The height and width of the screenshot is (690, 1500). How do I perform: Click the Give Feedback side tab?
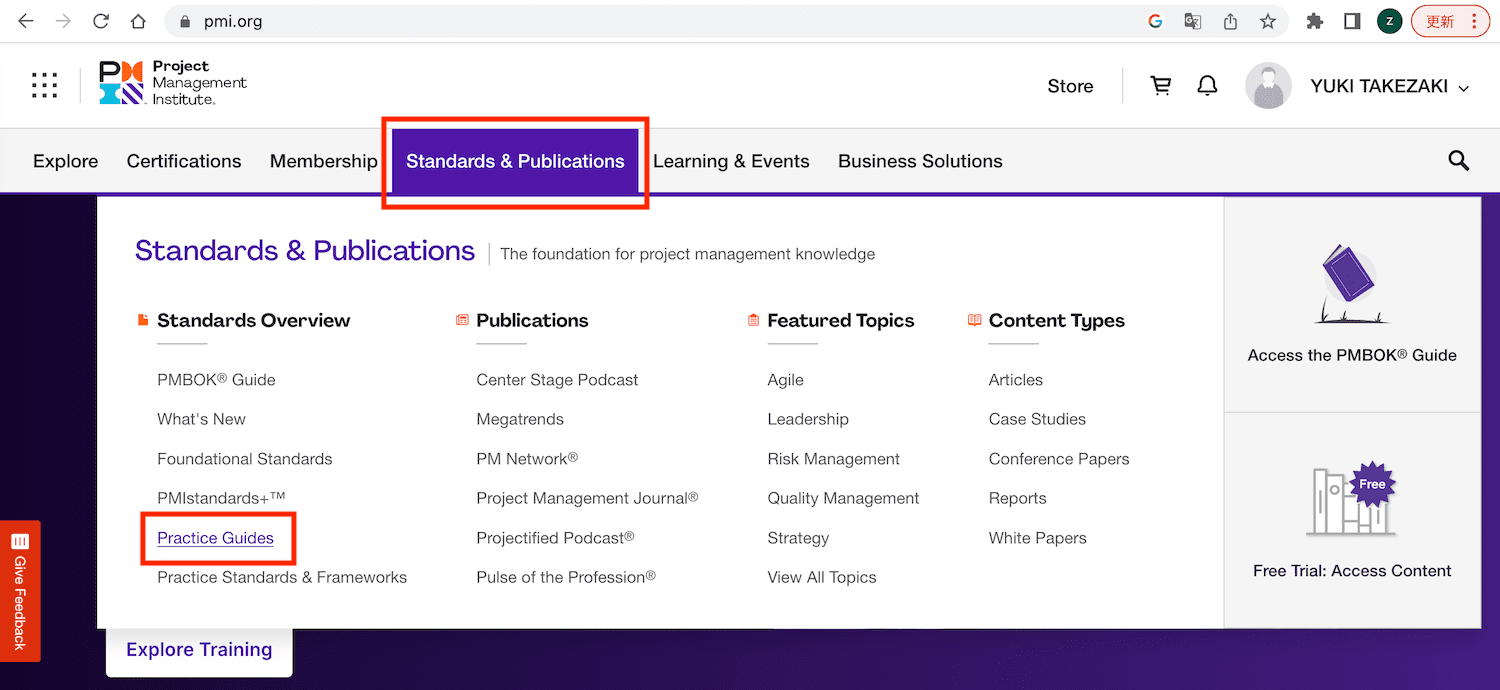(x=20, y=590)
